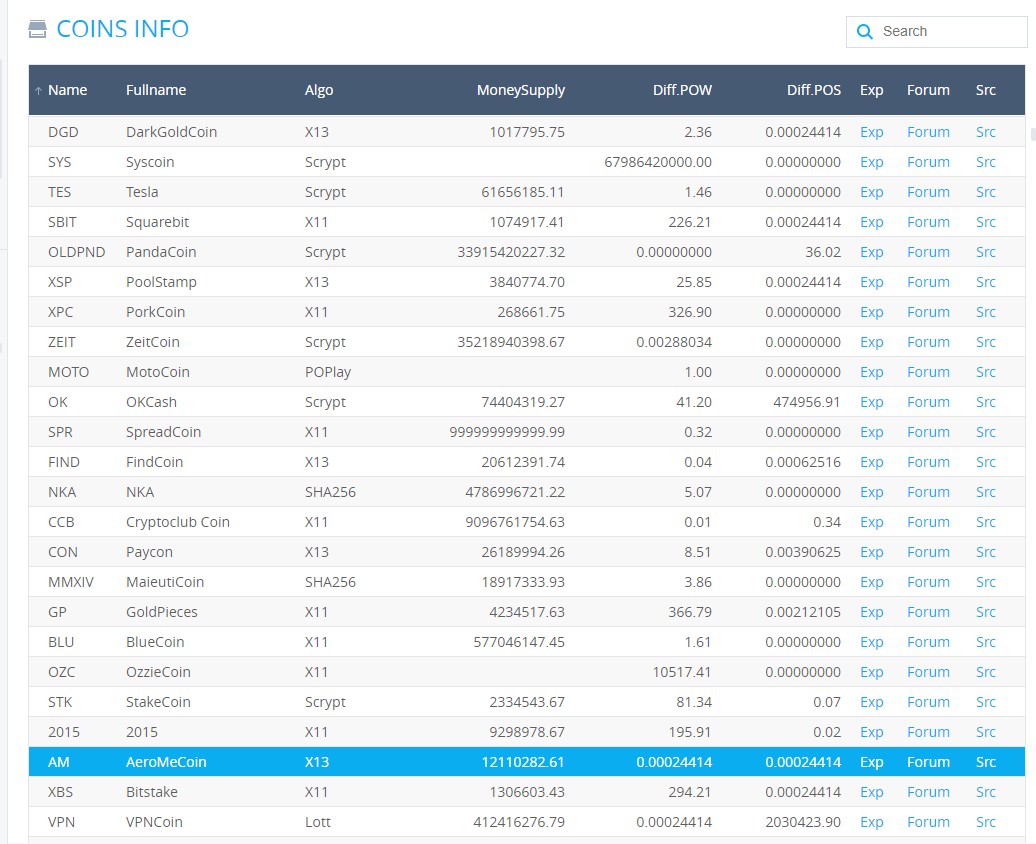
Task: Sort table by Diff.POS column
Action: tap(813, 90)
